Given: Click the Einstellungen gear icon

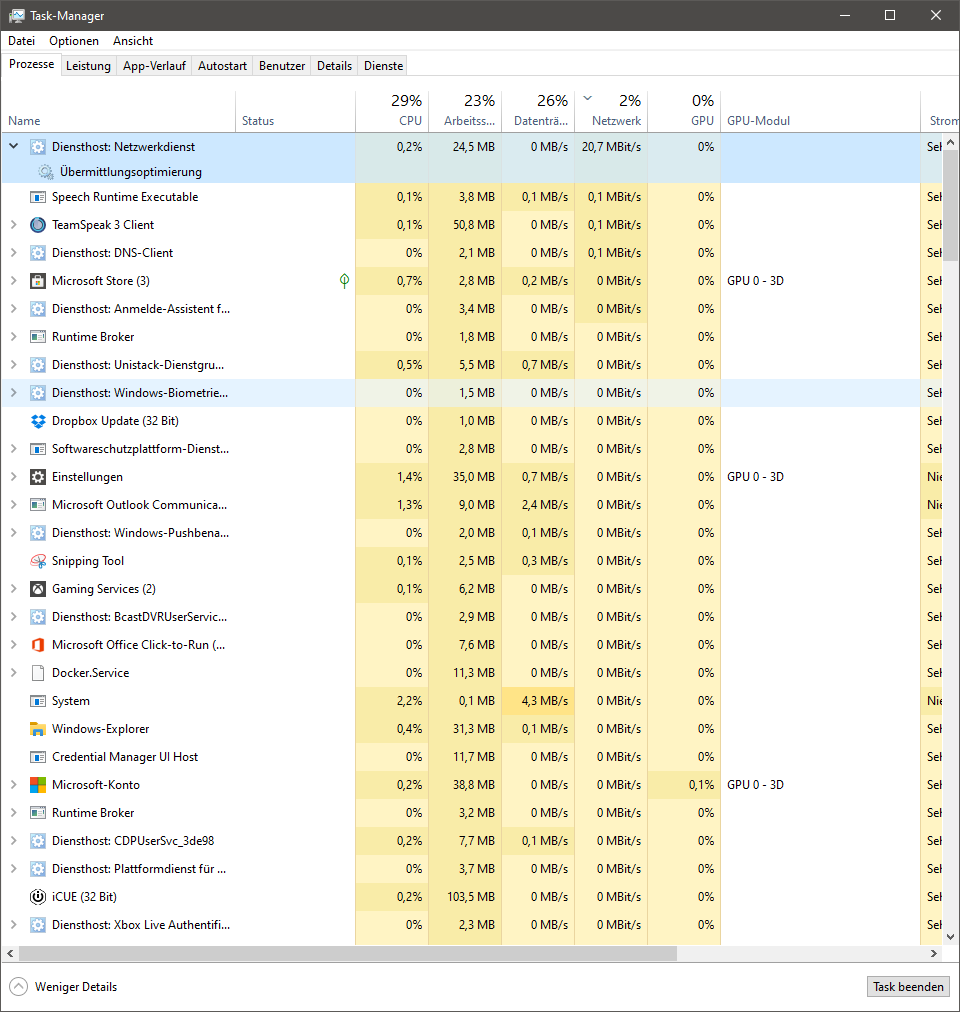Looking at the screenshot, I should [x=38, y=477].
